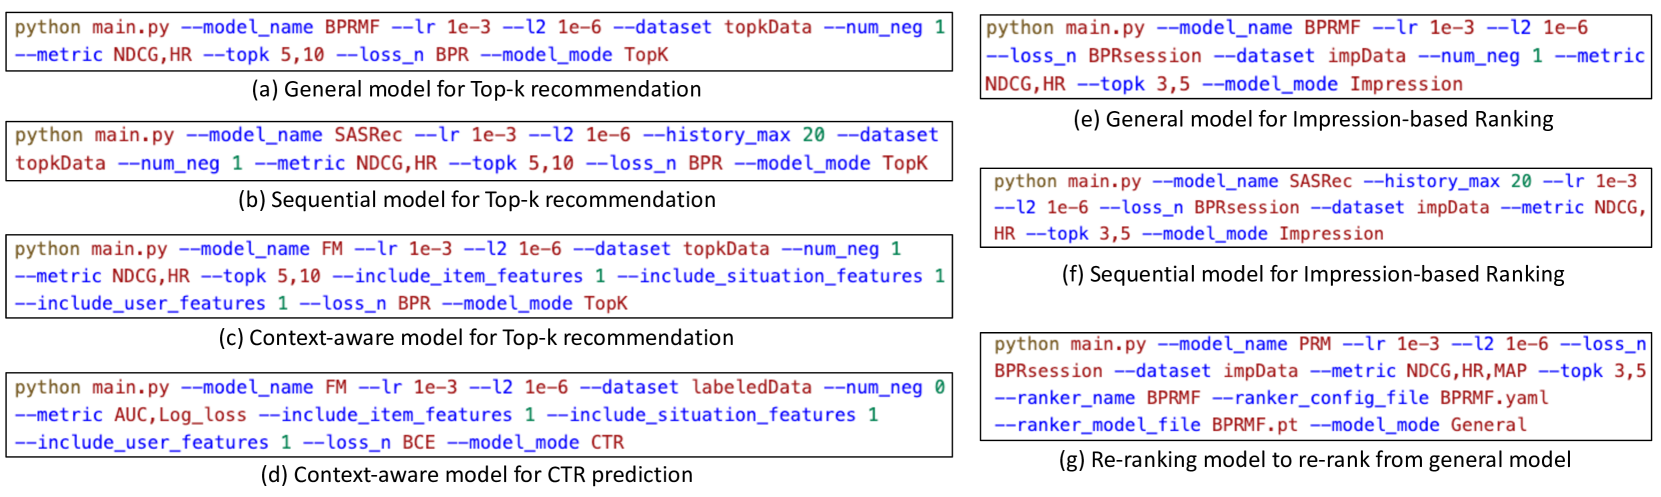The image size is (1661, 497).
Task: Click caption (f) Sequential model for Impression-based Ranking
Action: click(1313, 273)
